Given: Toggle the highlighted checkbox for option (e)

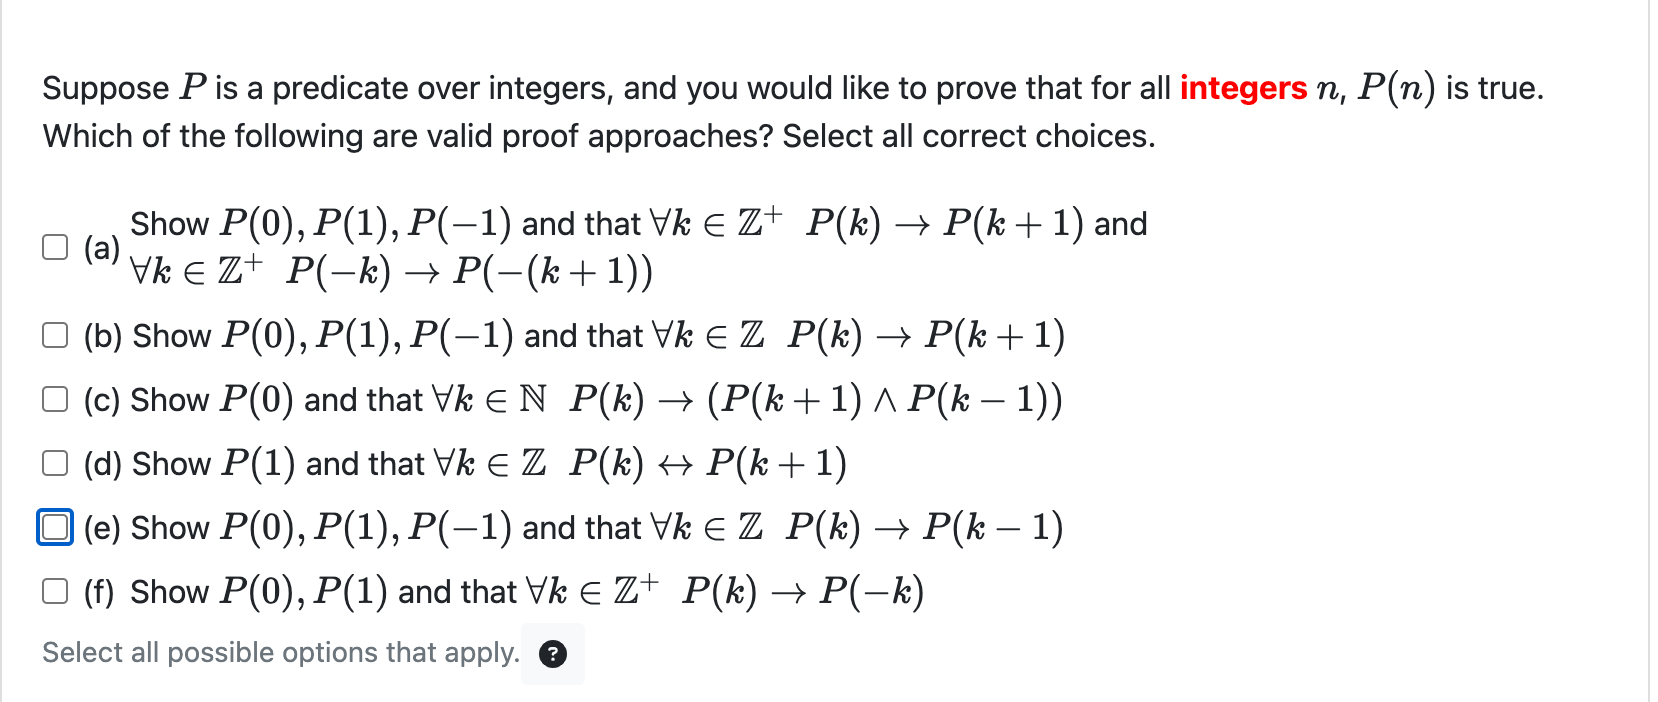Looking at the screenshot, I should (55, 527).
